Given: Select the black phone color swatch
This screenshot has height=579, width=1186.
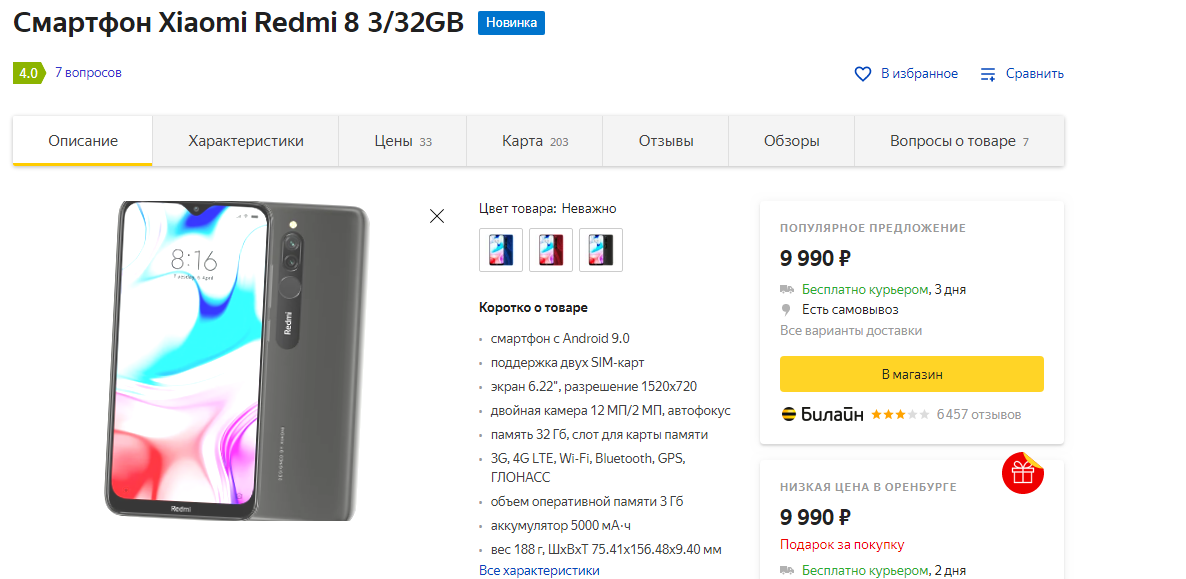Looking at the screenshot, I should click(x=601, y=250).
